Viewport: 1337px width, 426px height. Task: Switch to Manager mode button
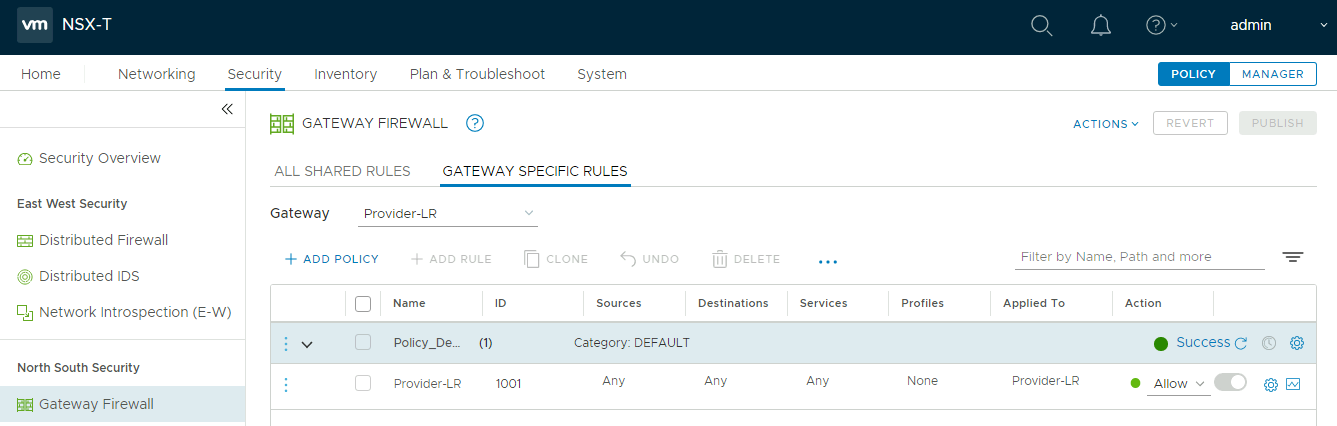point(1272,74)
